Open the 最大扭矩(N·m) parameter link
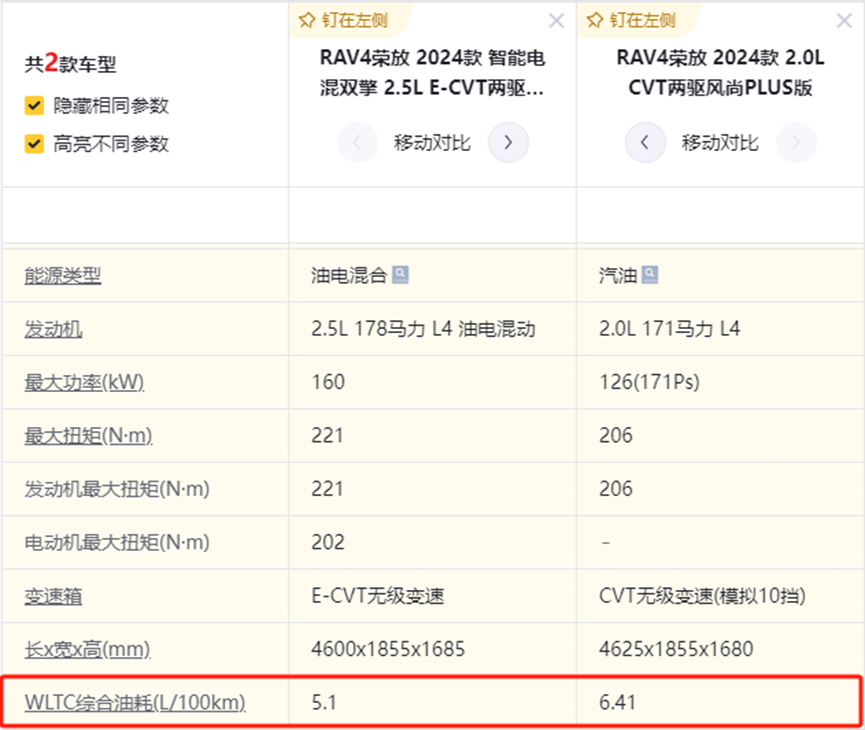 coord(88,436)
